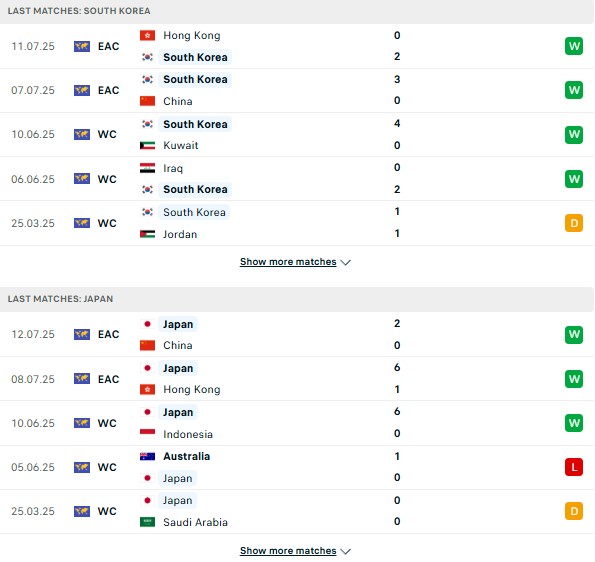
Task: Click chevron next to Japan's Show more matches
Action: pos(346,551)
